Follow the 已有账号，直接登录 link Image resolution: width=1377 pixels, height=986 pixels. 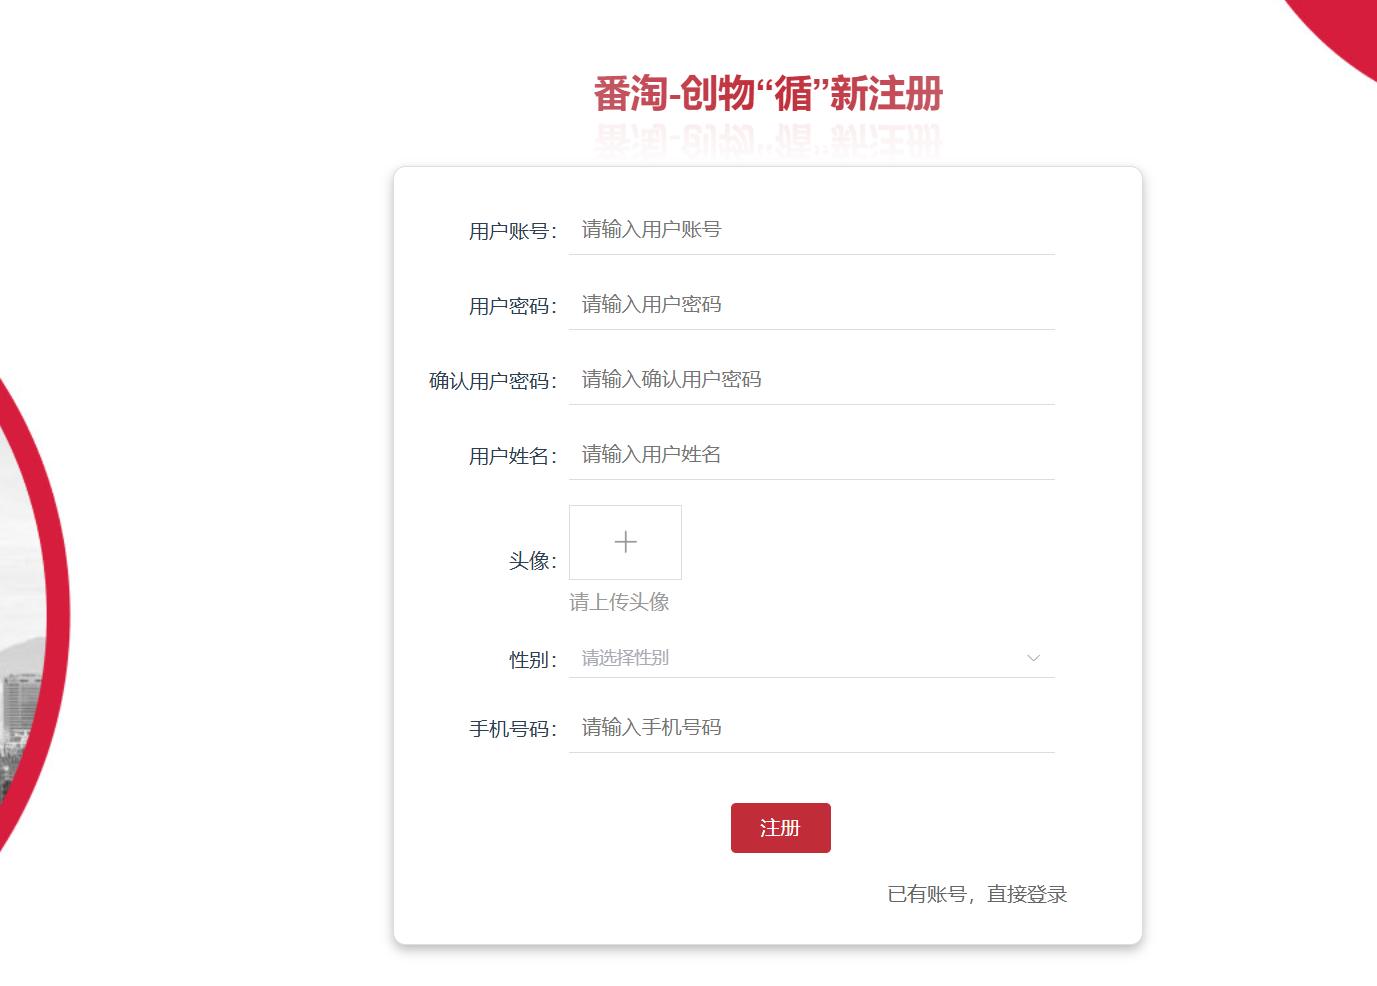click(x=977, y=894)
